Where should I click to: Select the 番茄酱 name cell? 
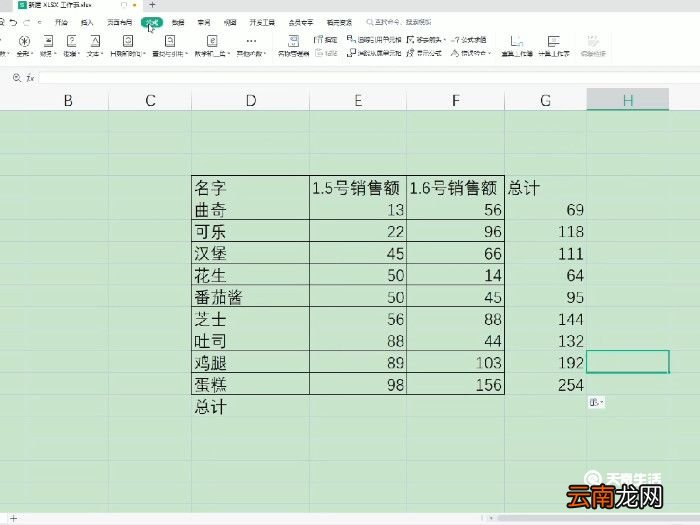pyautogui.click(x=250, y=296)
